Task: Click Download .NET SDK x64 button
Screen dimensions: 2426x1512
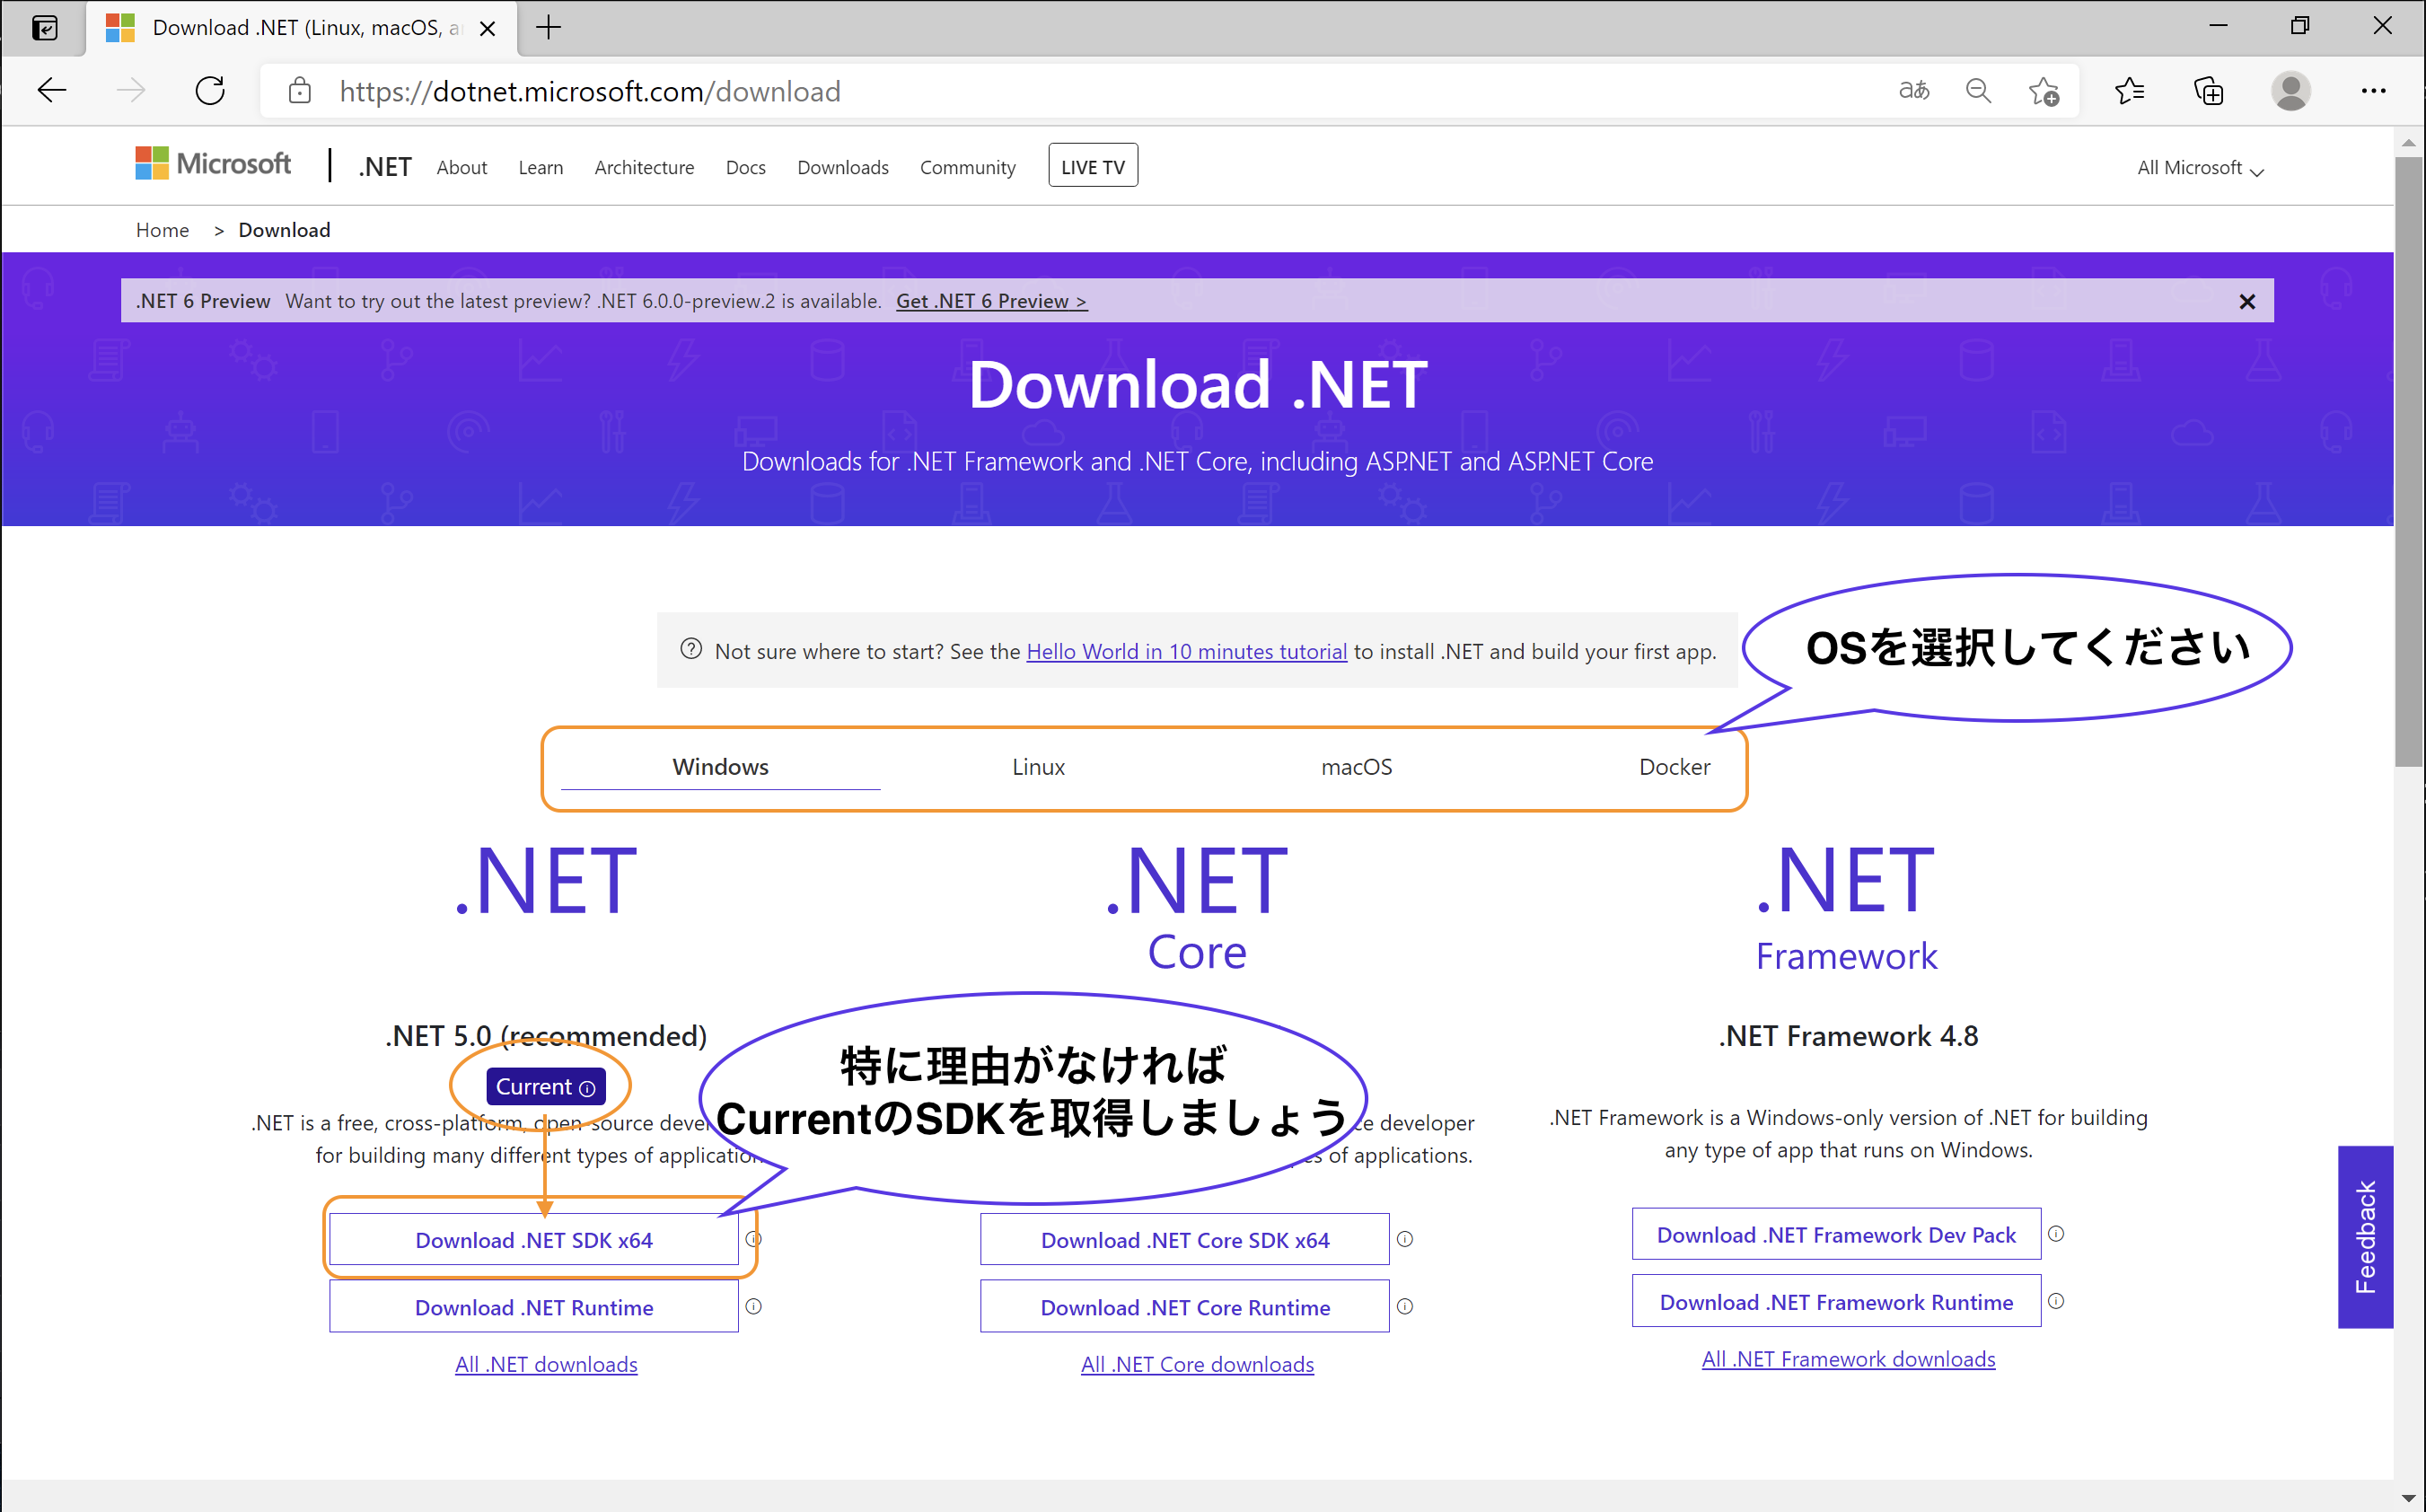Action: point(534,1240)
